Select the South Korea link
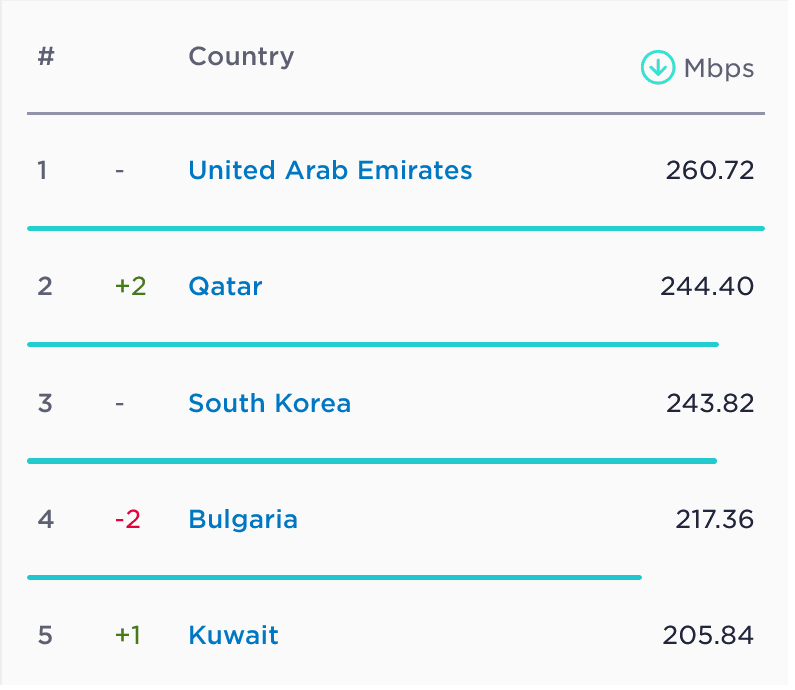Image resolution: width=795 pixels, height=690 pixels. (269, 403)
